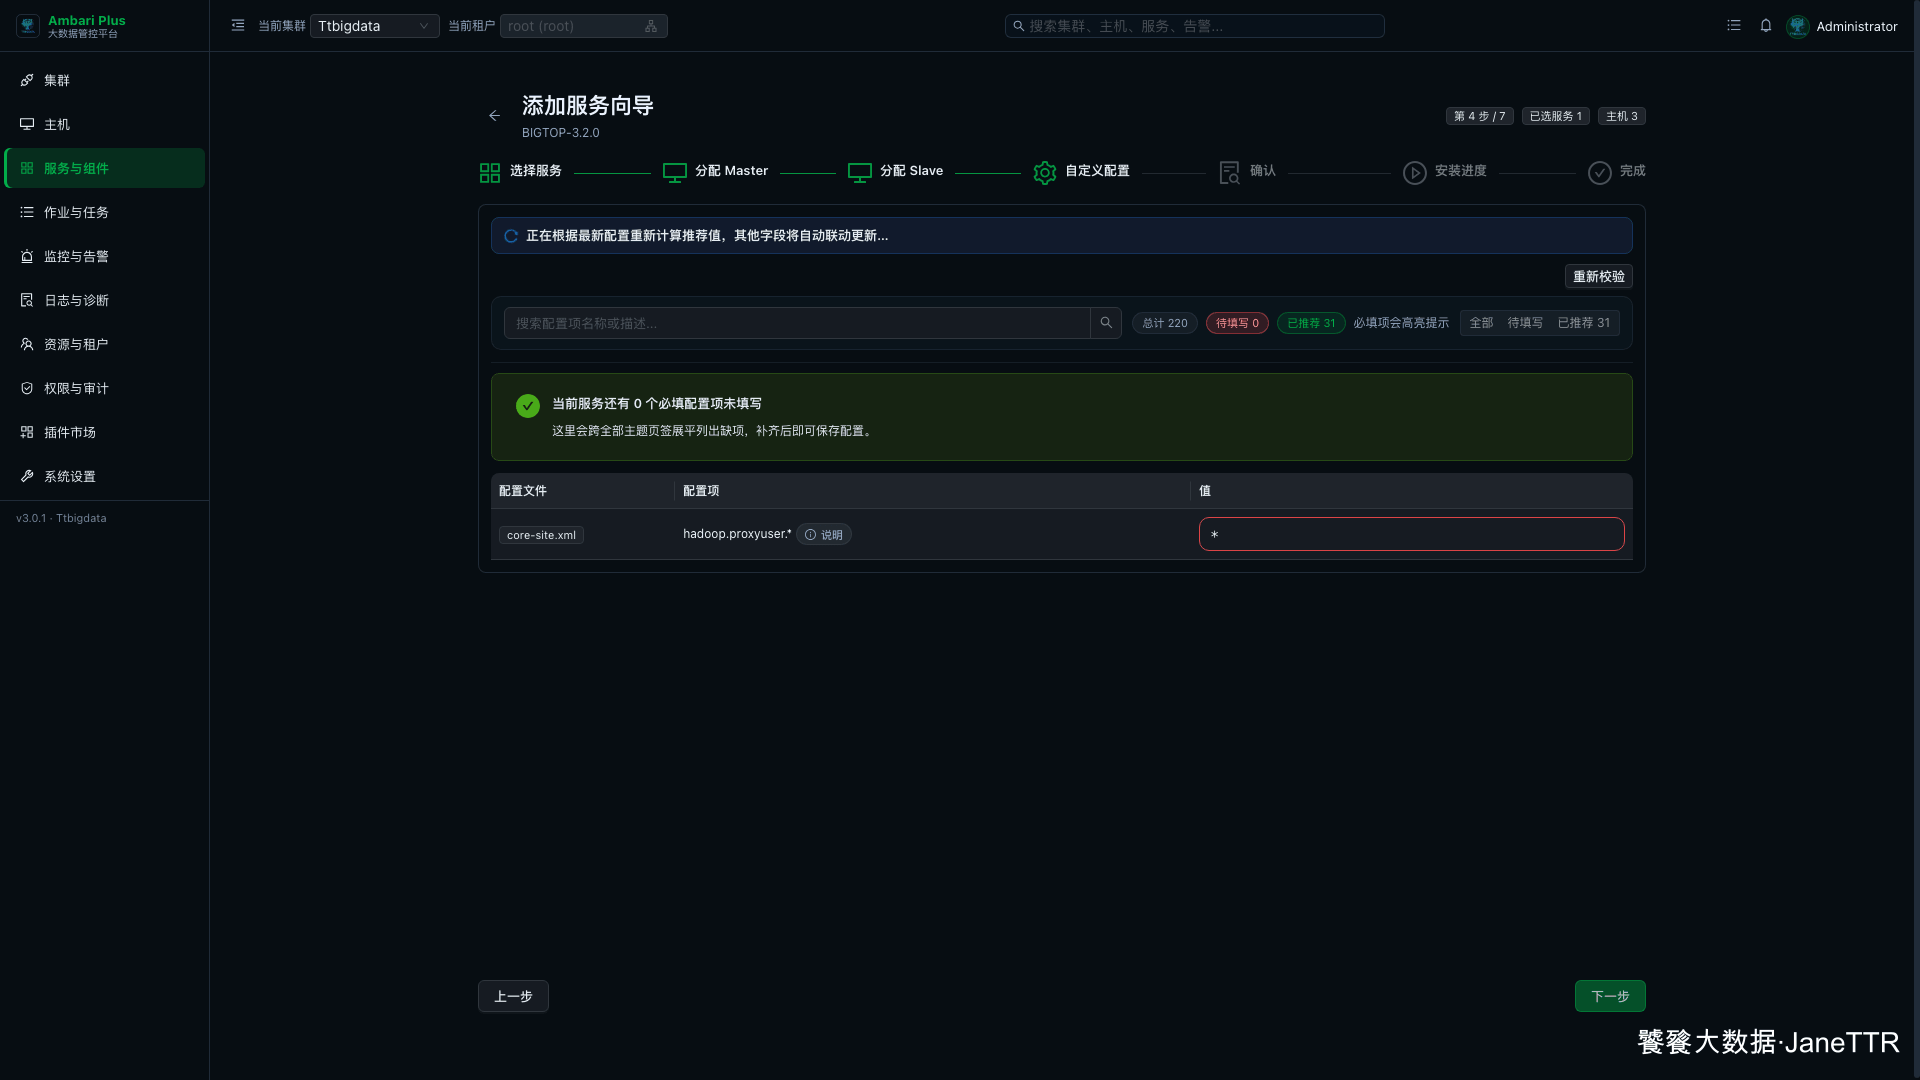Select the 待填写 filter segment
1920x1080 pixels.
[1525, 323]
